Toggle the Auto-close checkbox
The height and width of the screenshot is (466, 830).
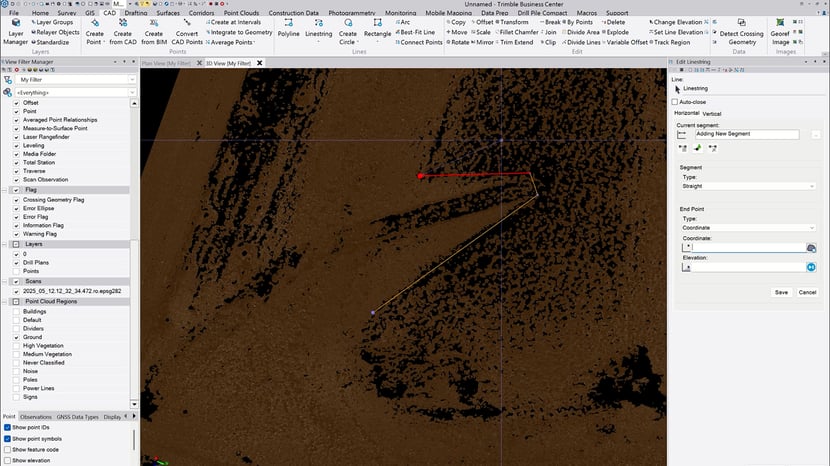click(675, 102)
